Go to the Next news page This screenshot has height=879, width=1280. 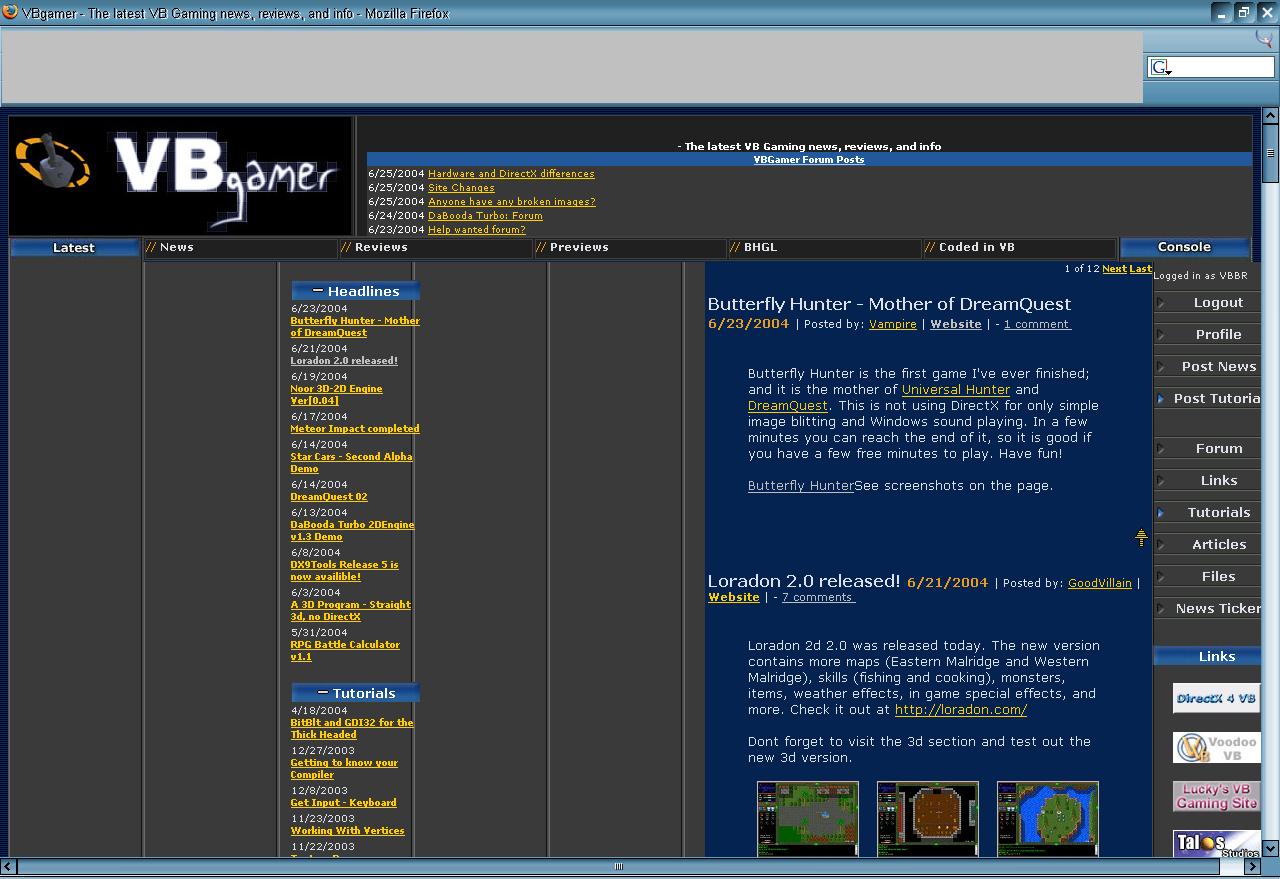coord(1114,269)
